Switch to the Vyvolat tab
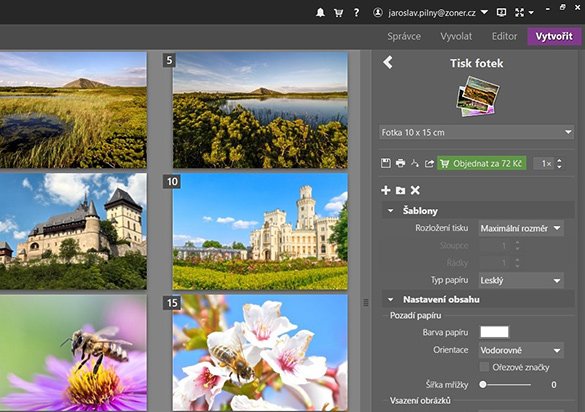Image resolution: width=585 pixels, height=412 pixels. [456, 36]
